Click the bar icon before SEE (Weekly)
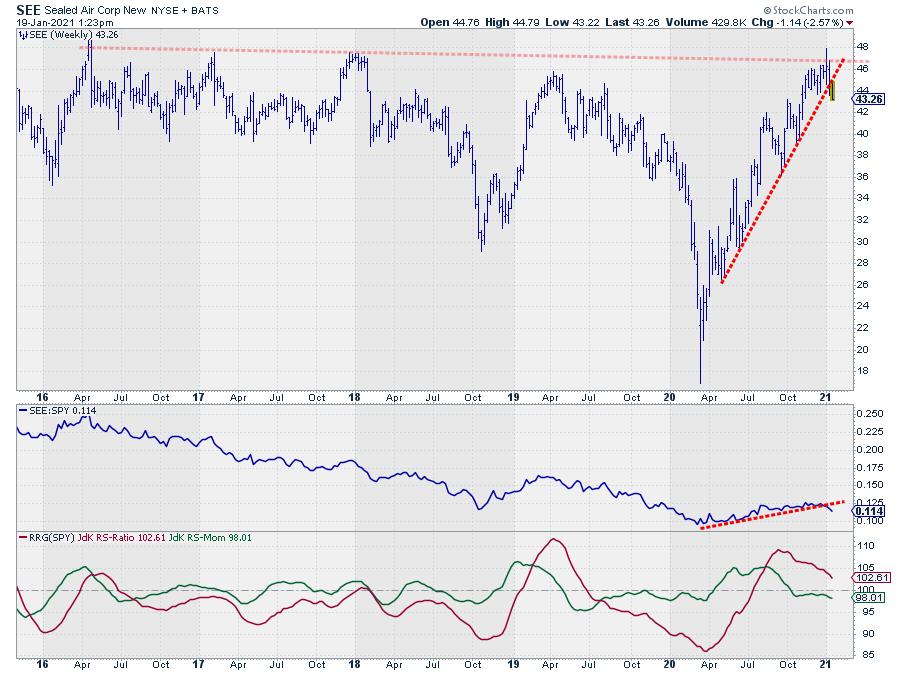 (x=22, y=34)
